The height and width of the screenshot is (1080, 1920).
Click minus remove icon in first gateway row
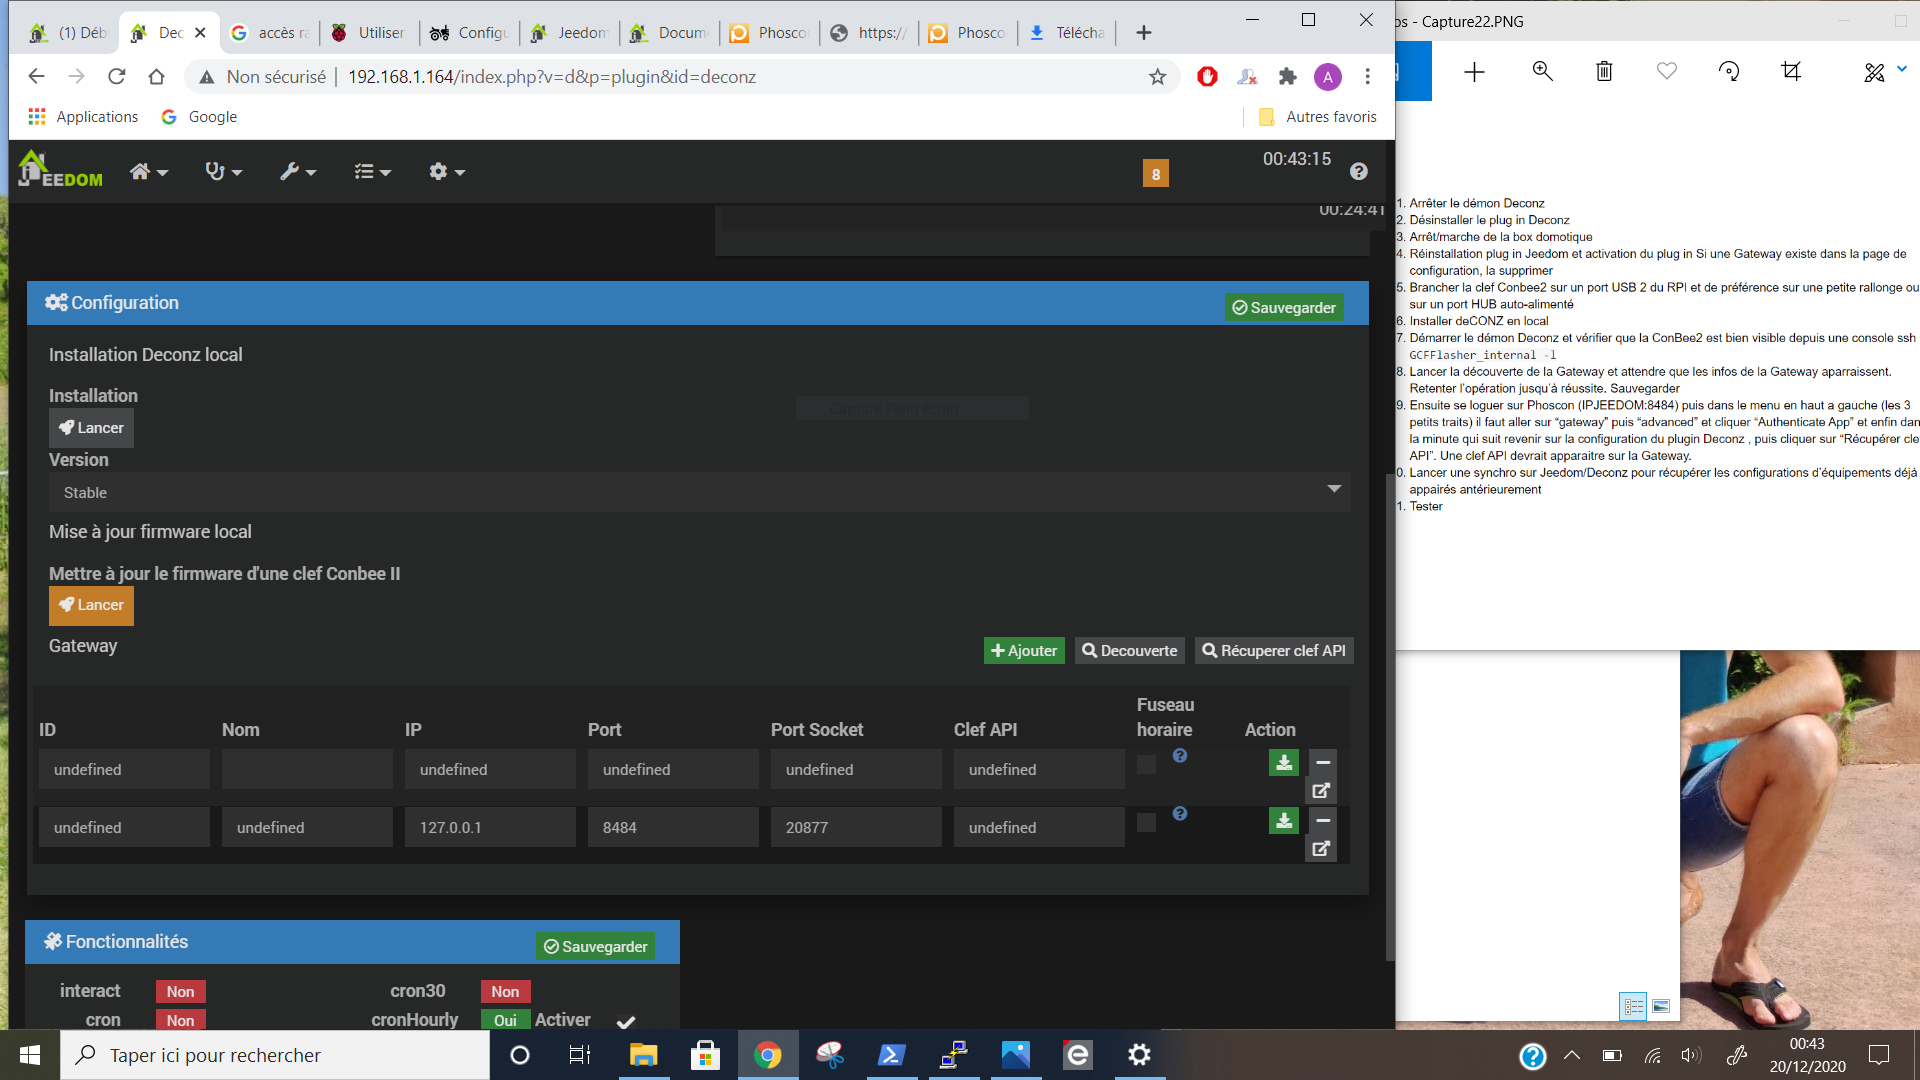pos(1322,763)
